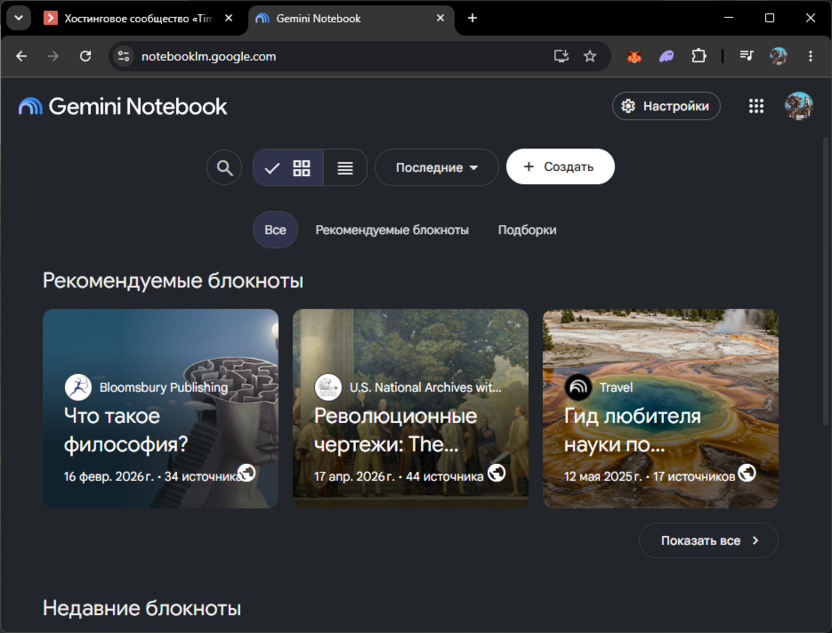The width and height of the screenshot is (832, 633).
Task: Open the media control playlist icon
Action: click(747, 56)
